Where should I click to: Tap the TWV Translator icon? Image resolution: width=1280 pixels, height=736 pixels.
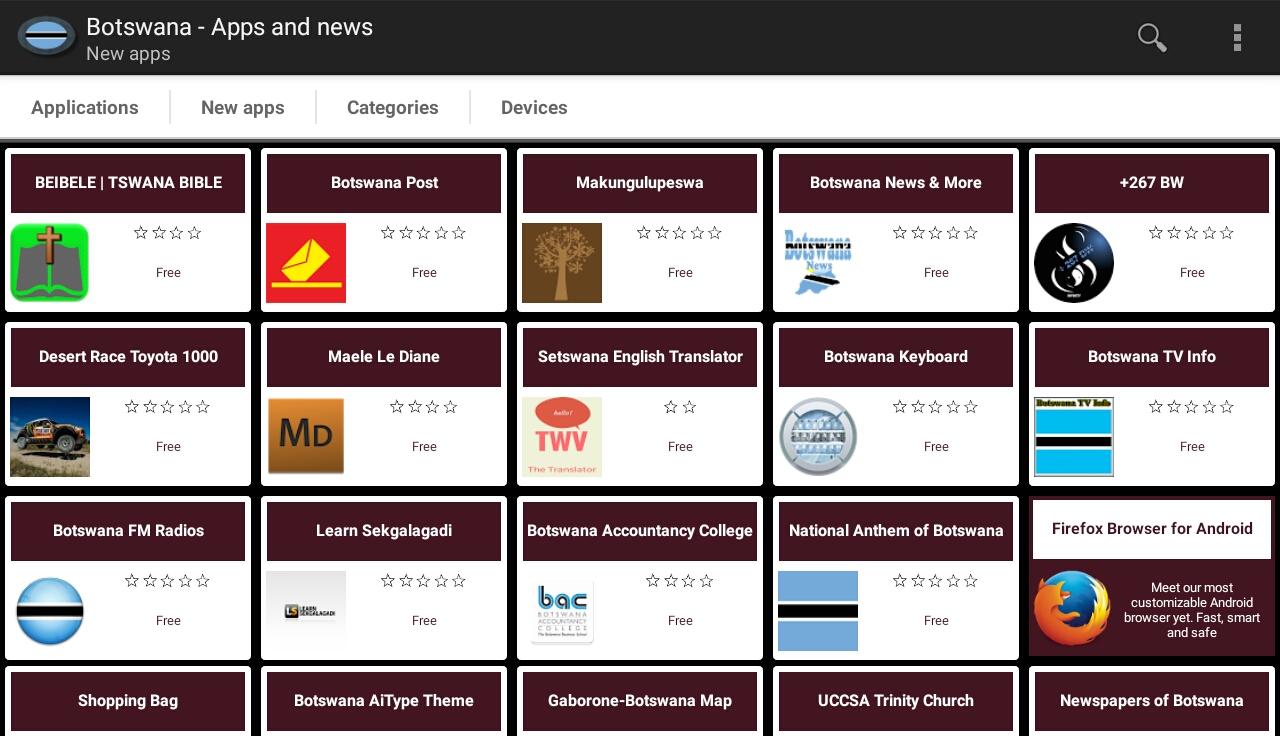point(562,437)
